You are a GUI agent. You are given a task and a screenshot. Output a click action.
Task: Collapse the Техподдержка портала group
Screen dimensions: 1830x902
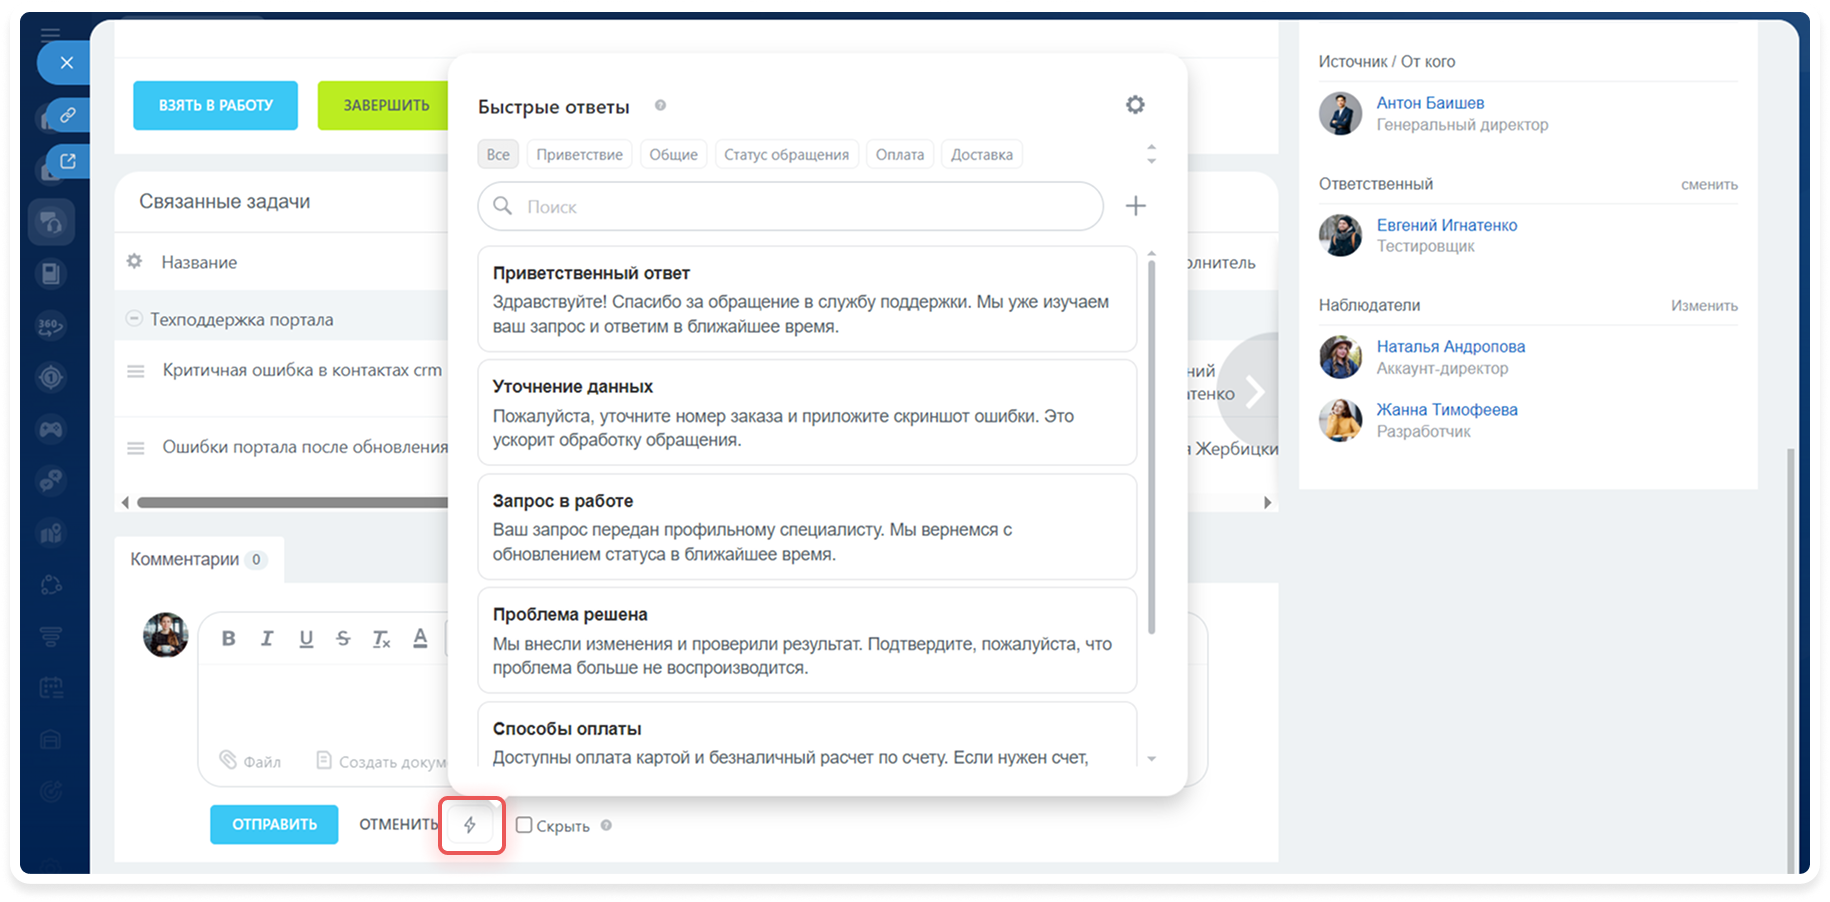tap(133, 319)
